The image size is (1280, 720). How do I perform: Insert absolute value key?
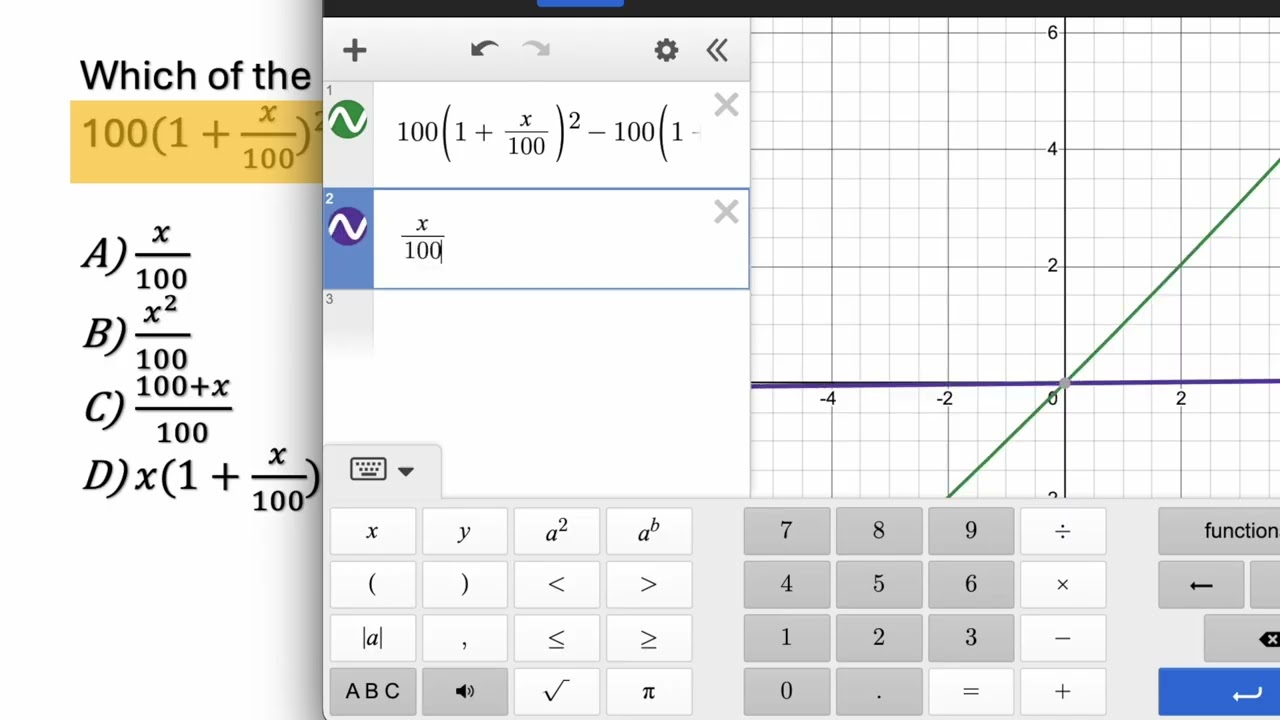point(372,639)
